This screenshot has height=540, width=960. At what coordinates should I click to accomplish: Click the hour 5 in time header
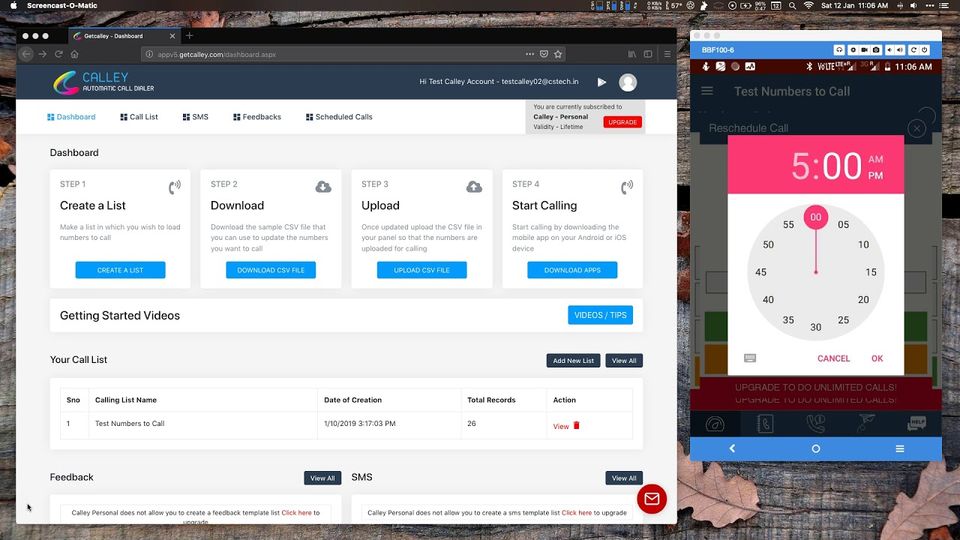tap(800, 166)
